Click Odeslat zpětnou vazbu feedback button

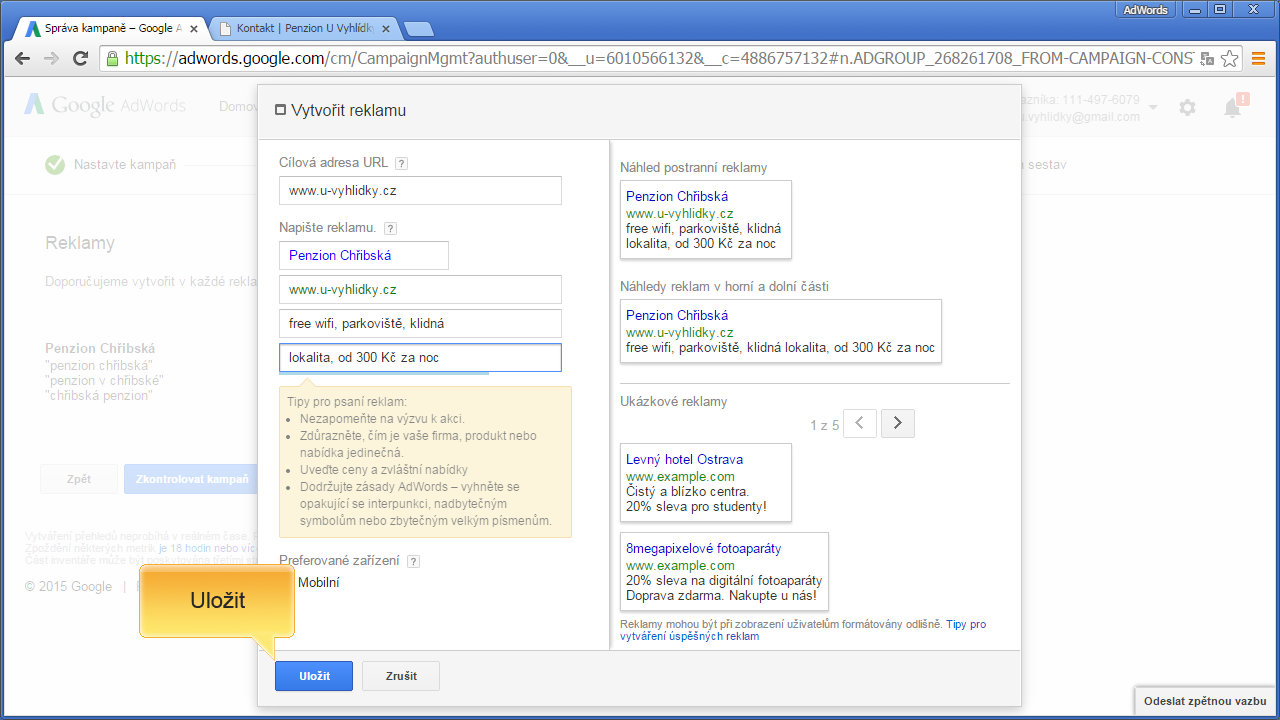[x=1205, y=701]
